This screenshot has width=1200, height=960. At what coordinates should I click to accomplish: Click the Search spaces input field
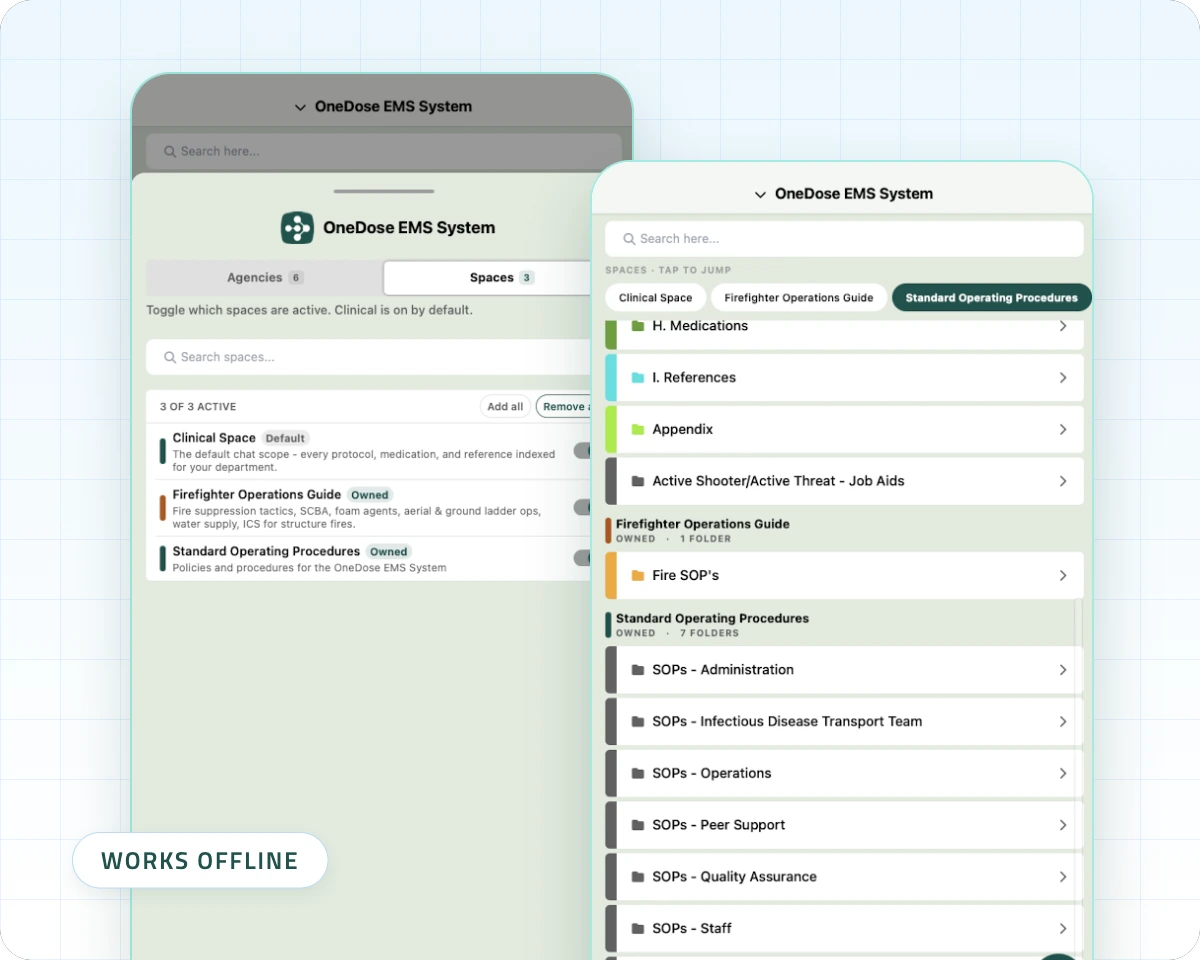point(370,357)
